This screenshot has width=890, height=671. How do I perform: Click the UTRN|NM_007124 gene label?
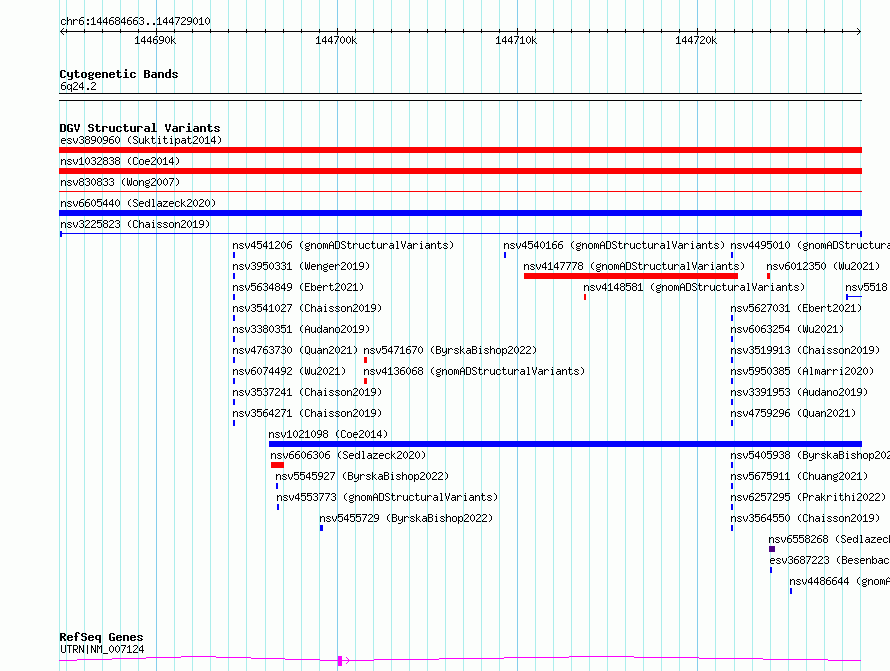[x=102, y=649]
